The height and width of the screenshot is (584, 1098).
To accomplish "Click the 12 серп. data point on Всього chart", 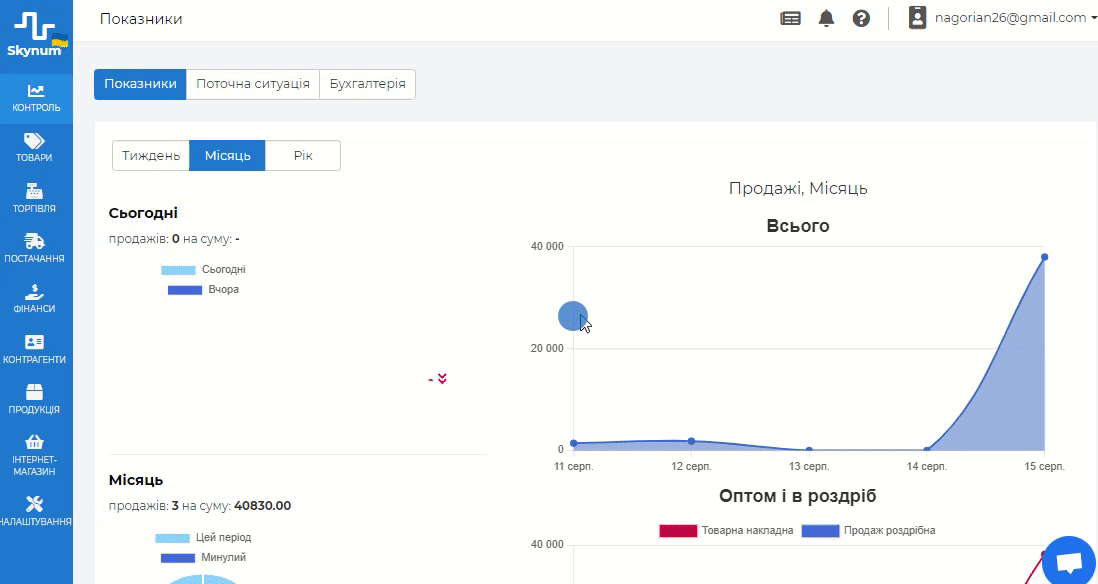I will coord(691,441).
